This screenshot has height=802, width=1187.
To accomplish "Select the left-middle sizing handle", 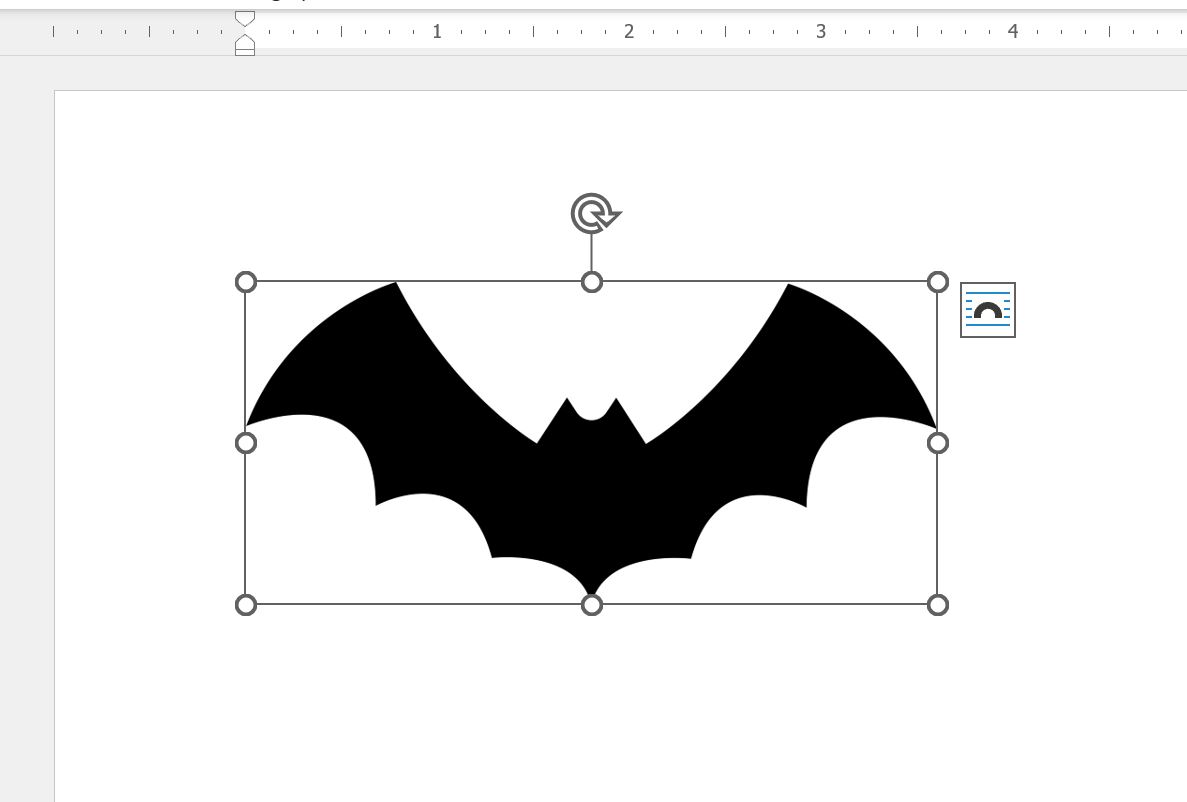I will tap(246, 443).
